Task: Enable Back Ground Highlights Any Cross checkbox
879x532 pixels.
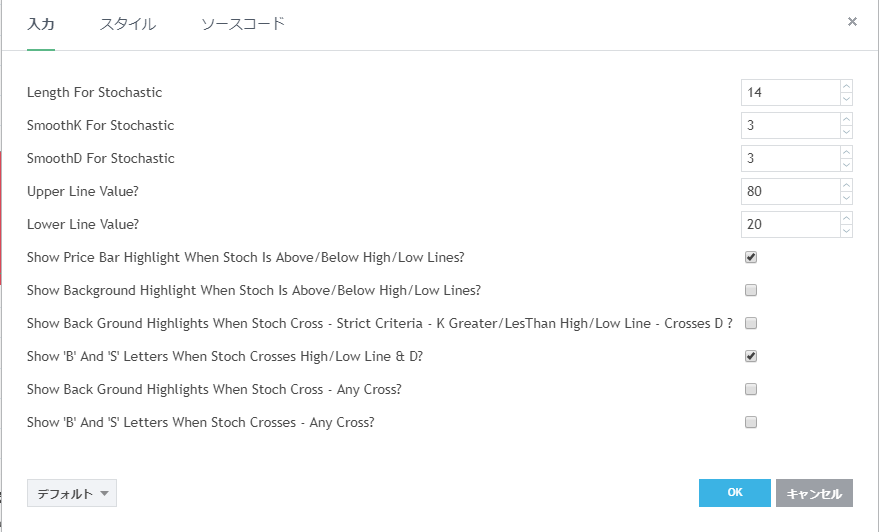Action: click(x=751, y=389)
